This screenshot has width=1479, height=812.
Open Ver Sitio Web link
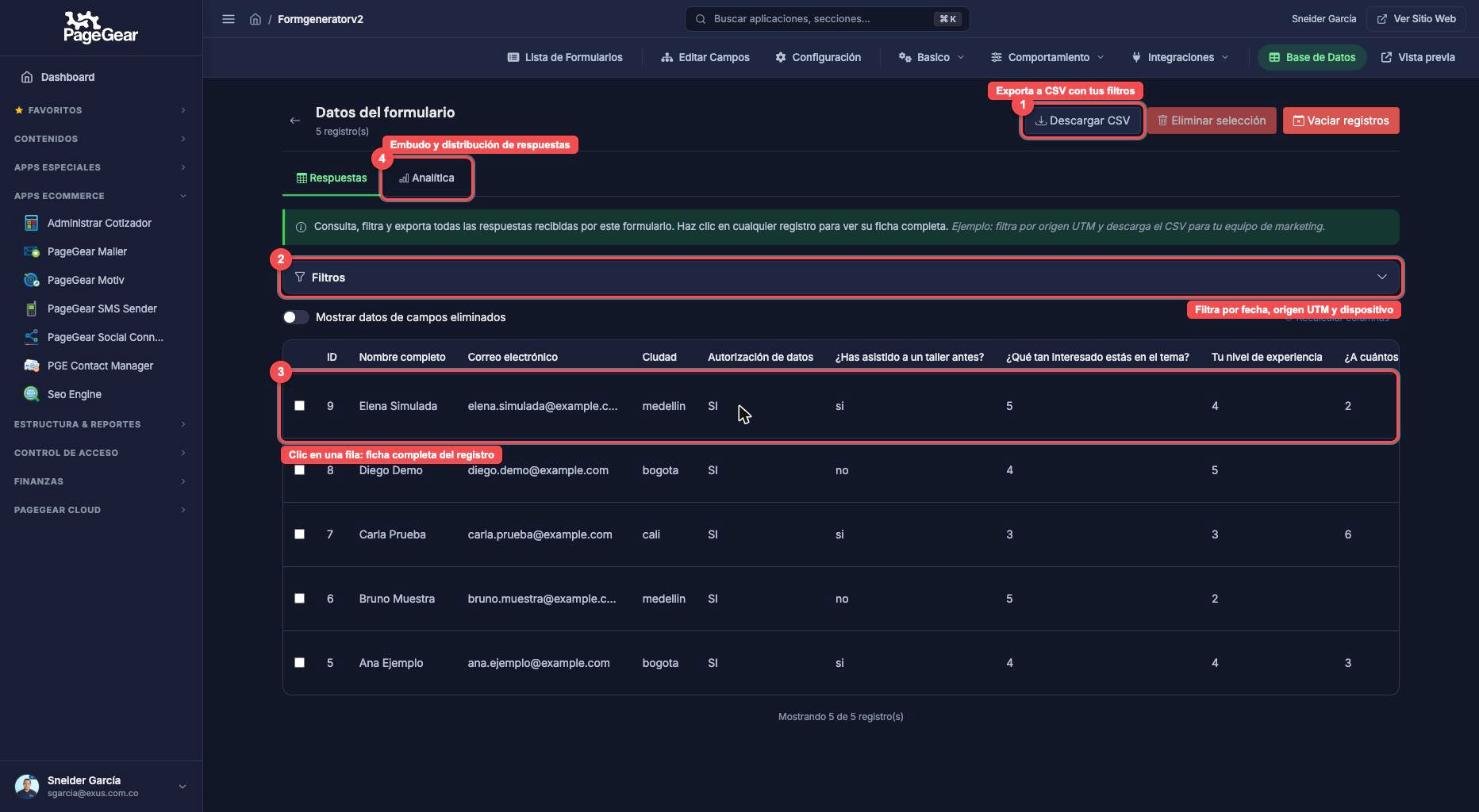(x=1415, y=19)
